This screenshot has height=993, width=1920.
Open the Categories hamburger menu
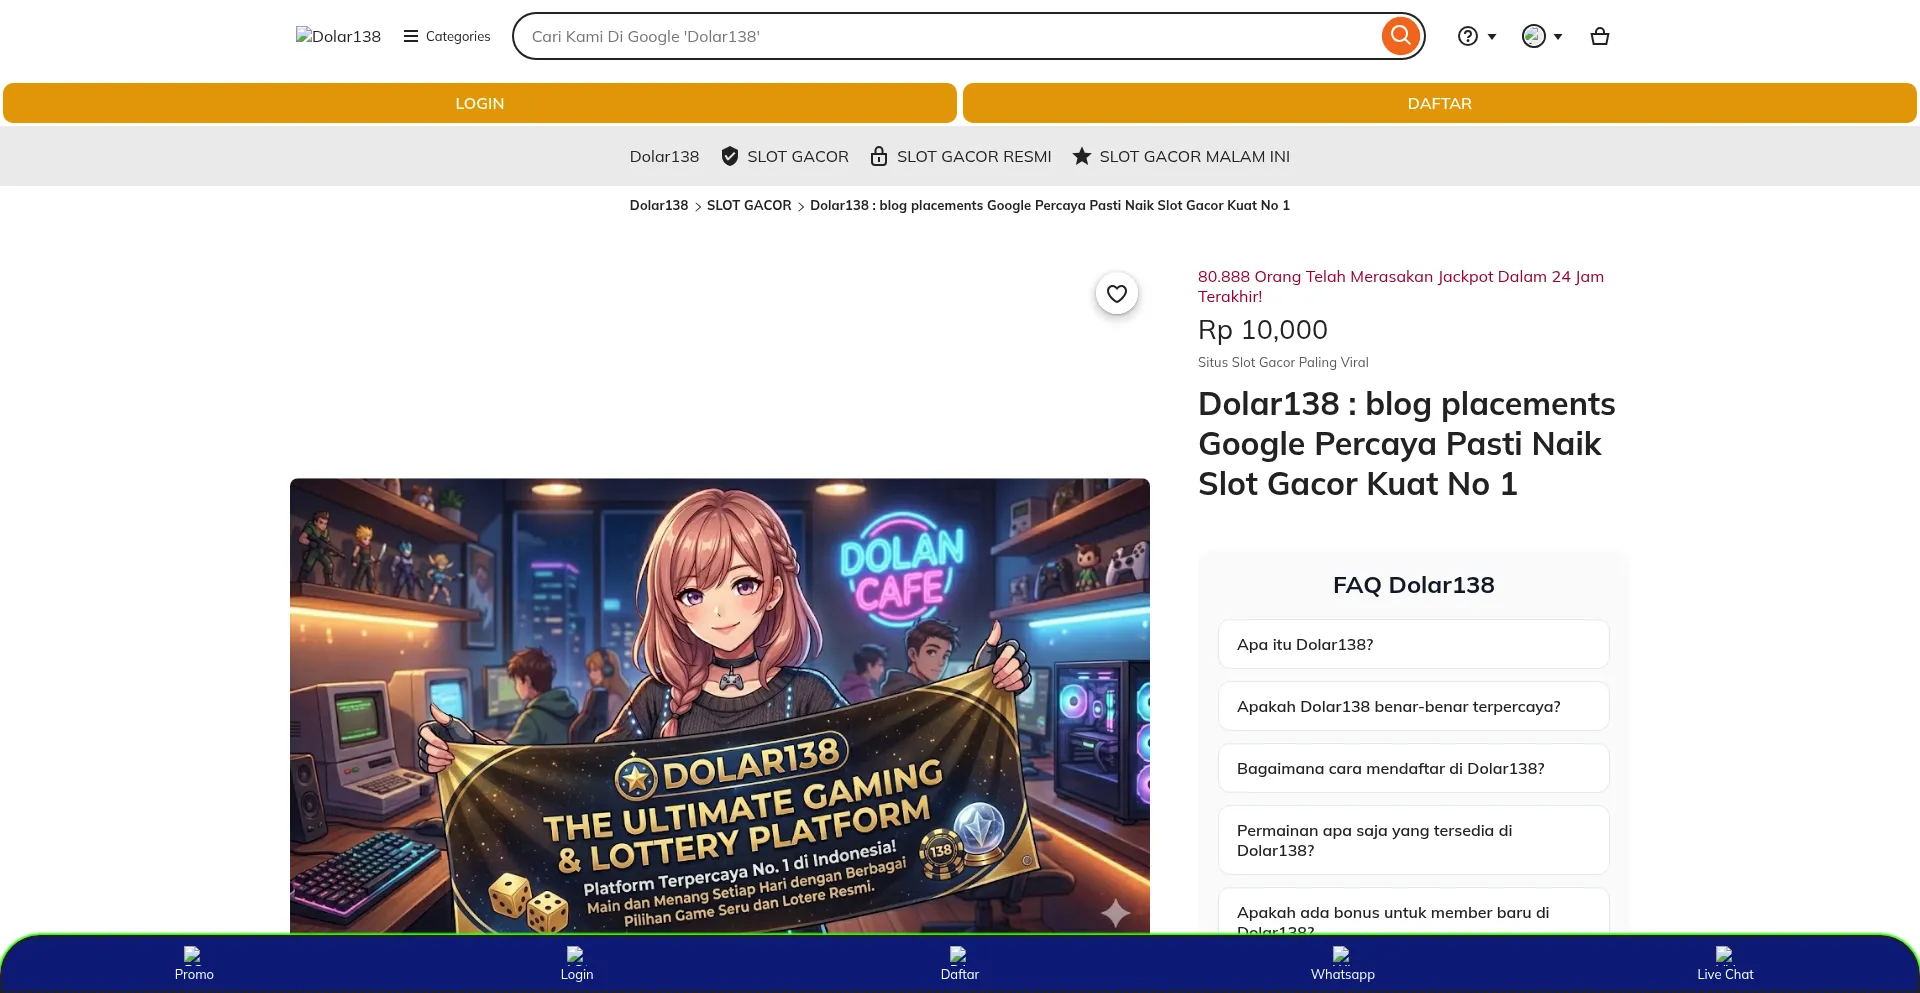(x=447, y=36)
